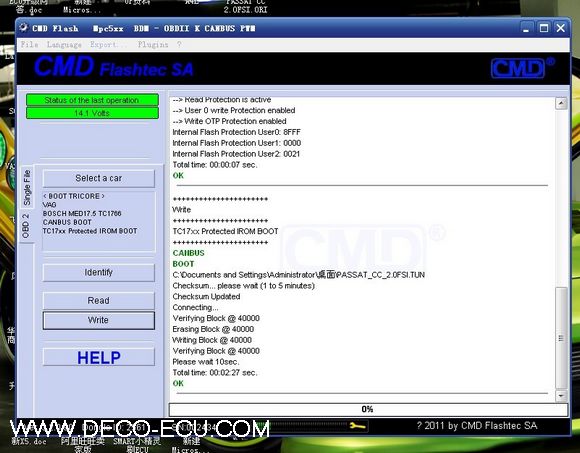
Task: Open the ? help menu item
Action: click(x=179, y=45)
